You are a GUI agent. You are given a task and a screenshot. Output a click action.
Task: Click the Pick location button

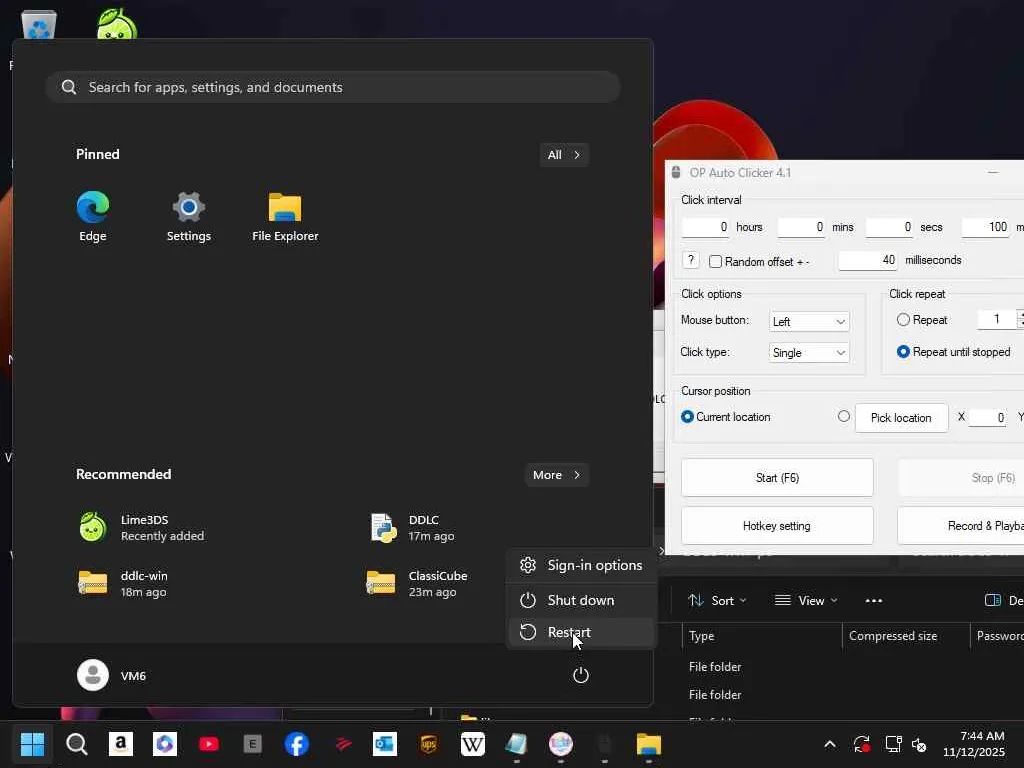[x=901, y=417]
